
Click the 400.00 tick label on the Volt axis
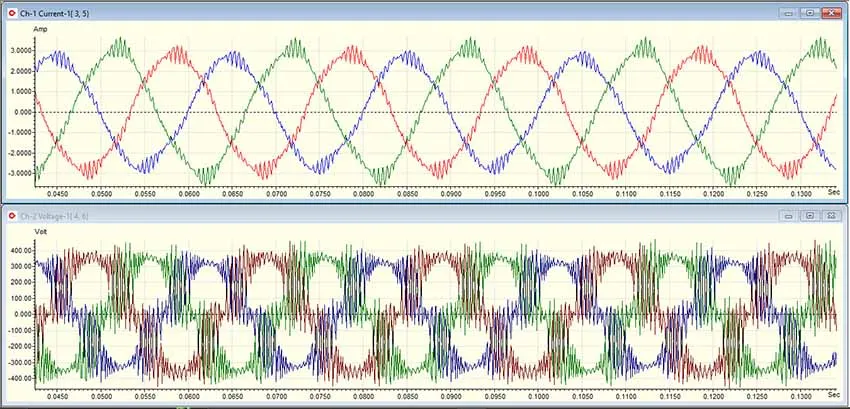point(22,251)
